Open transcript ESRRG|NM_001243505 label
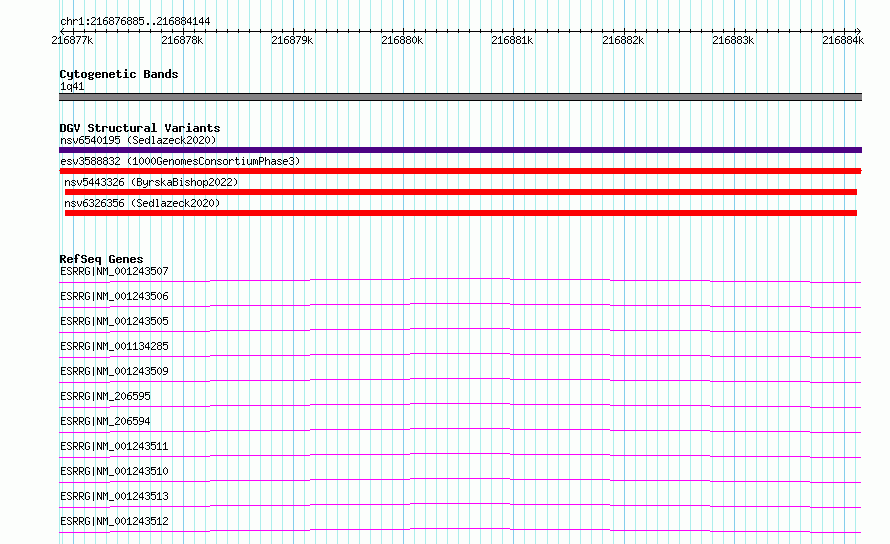Screen dimensions: 890x544 click(114, 321)
